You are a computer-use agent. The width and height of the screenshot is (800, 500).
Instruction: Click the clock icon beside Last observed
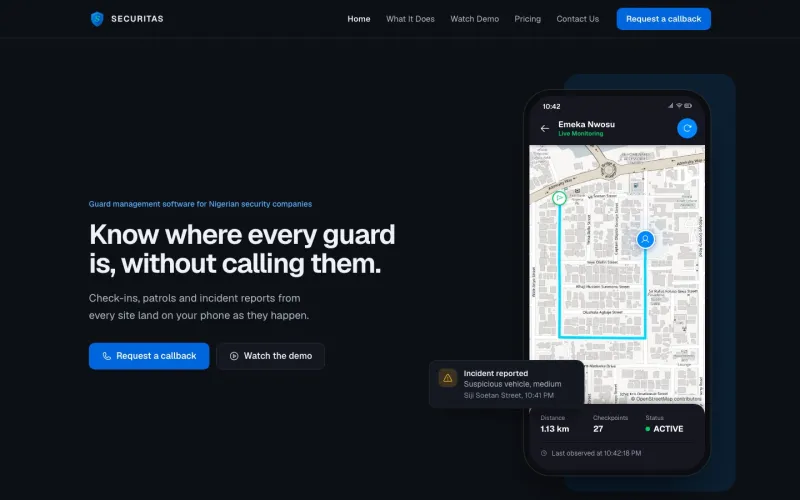click(x=544, y=453)
